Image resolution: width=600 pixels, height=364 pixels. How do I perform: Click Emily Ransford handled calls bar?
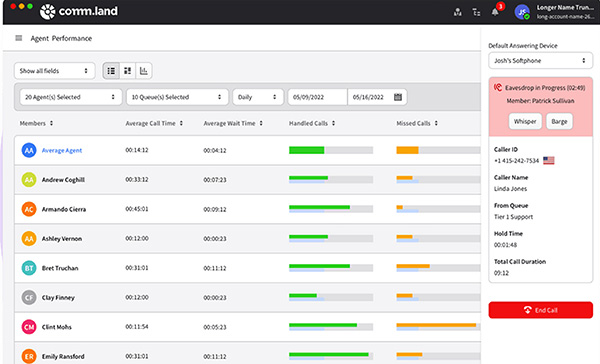331,356
